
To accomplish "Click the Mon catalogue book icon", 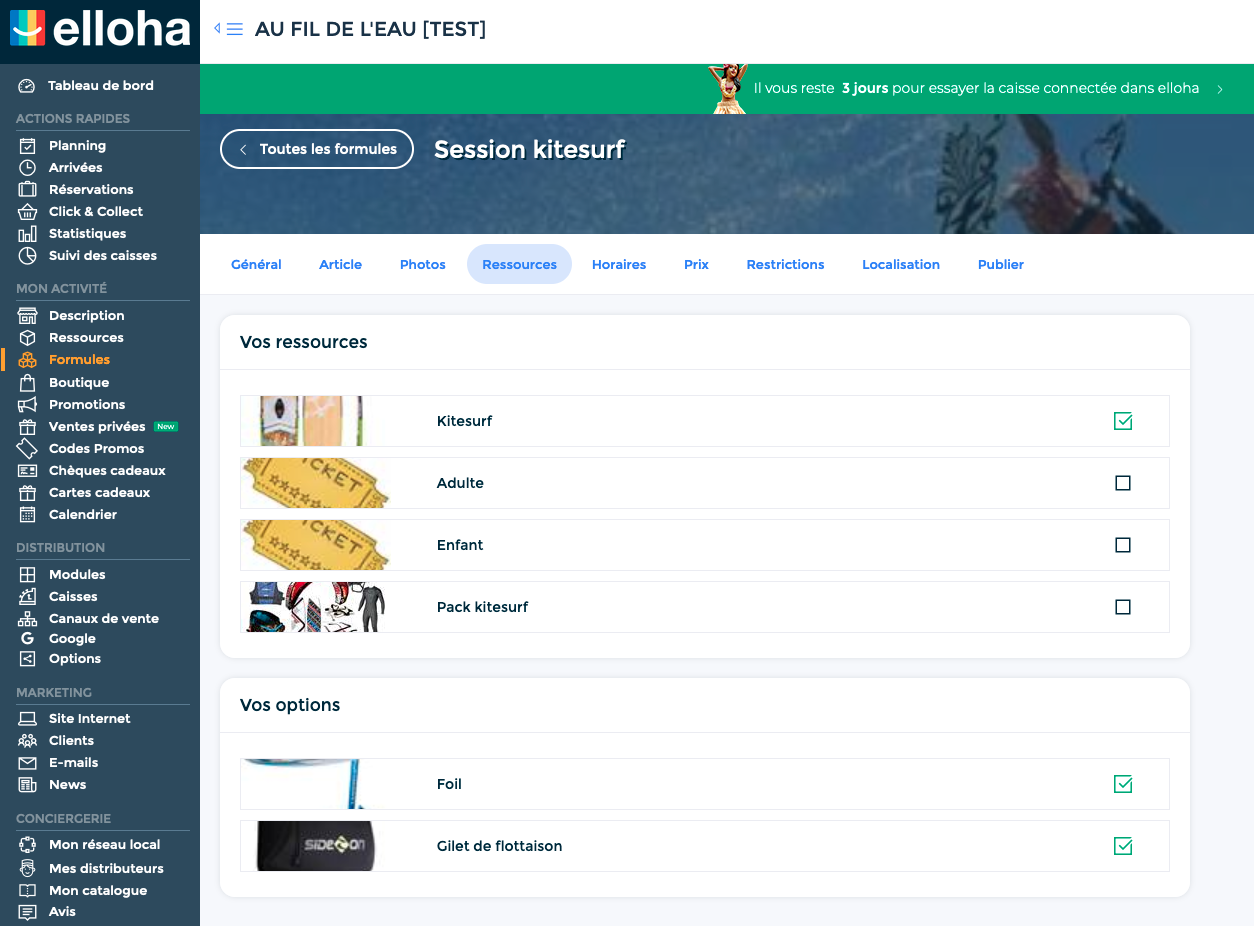I will 28,891.
